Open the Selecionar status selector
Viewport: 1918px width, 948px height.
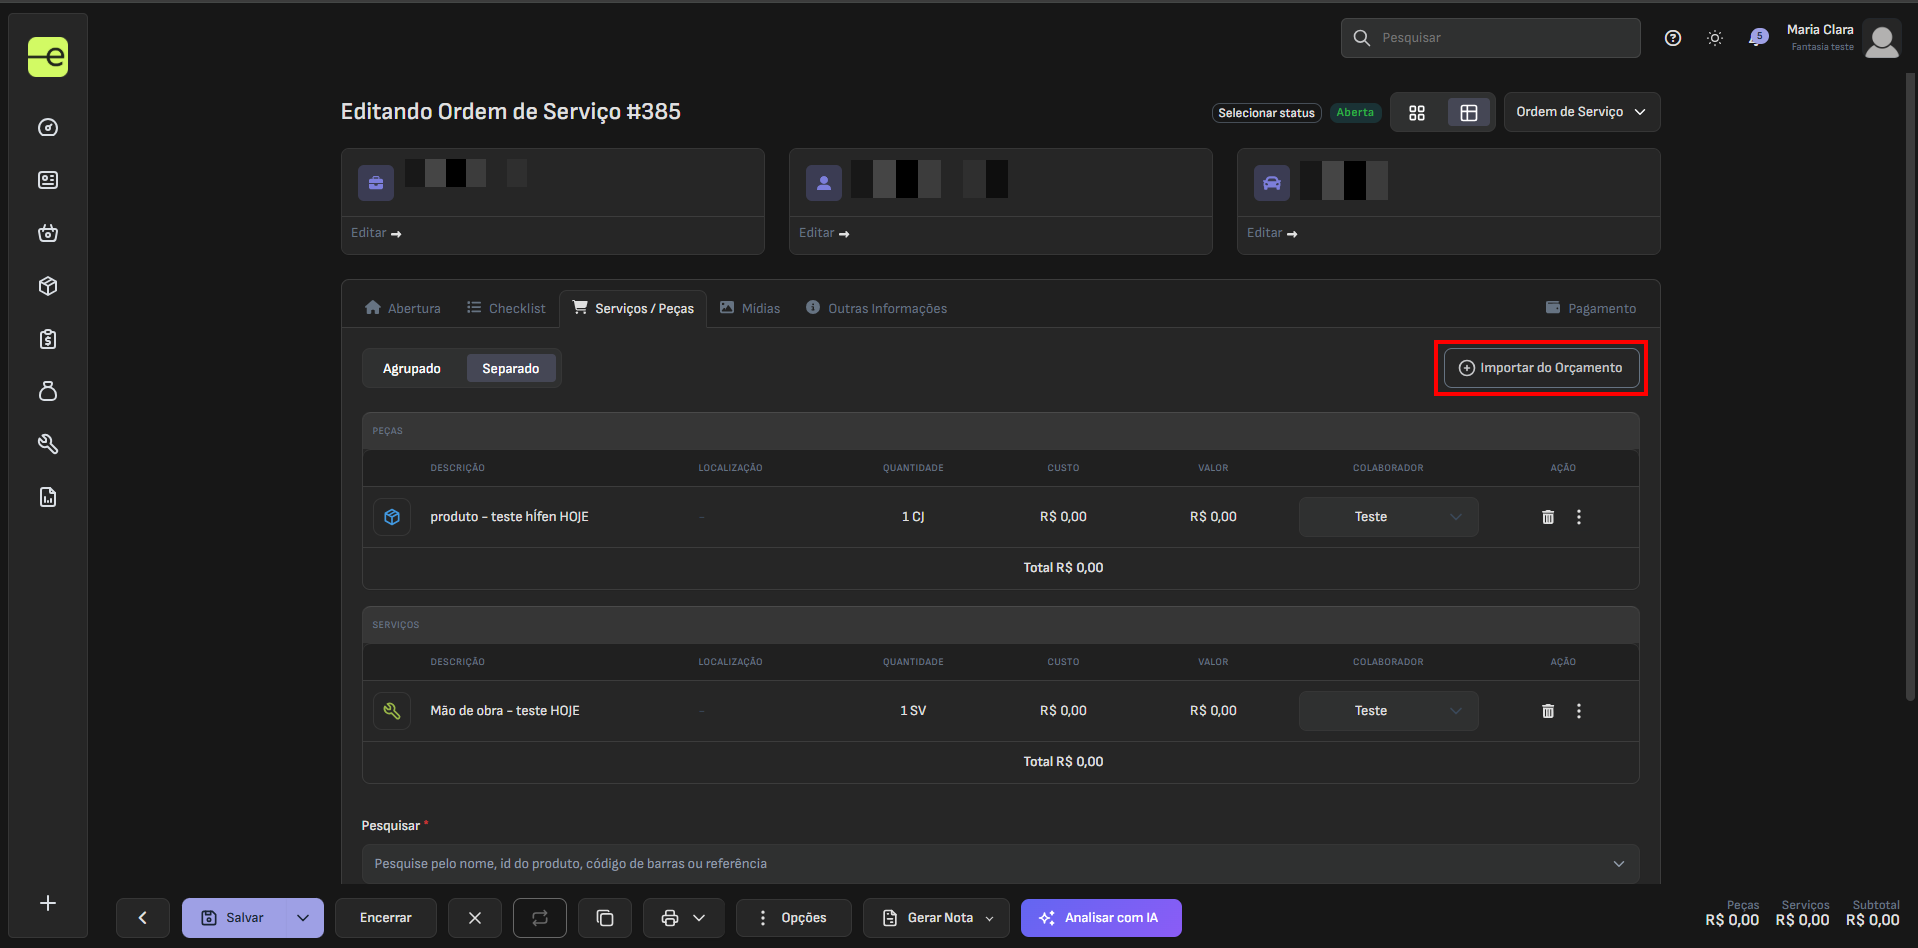1267,113
